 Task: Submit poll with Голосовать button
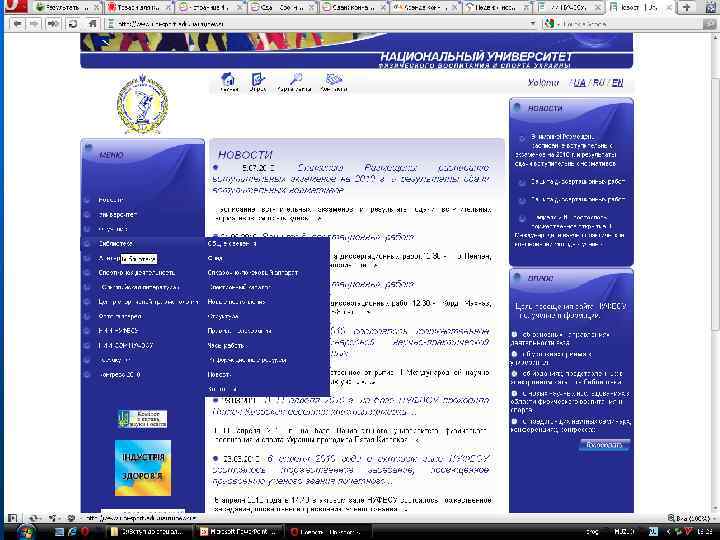(x=604, y=444)
